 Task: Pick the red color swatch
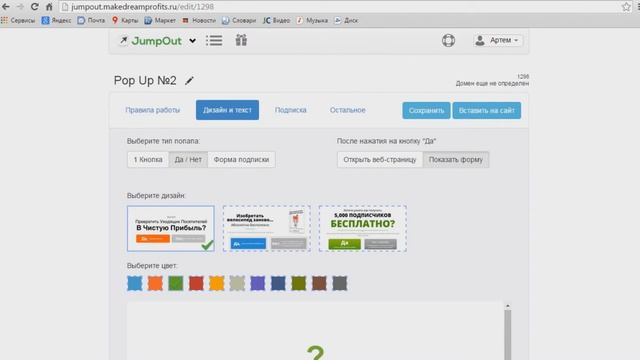coord(196,283)
